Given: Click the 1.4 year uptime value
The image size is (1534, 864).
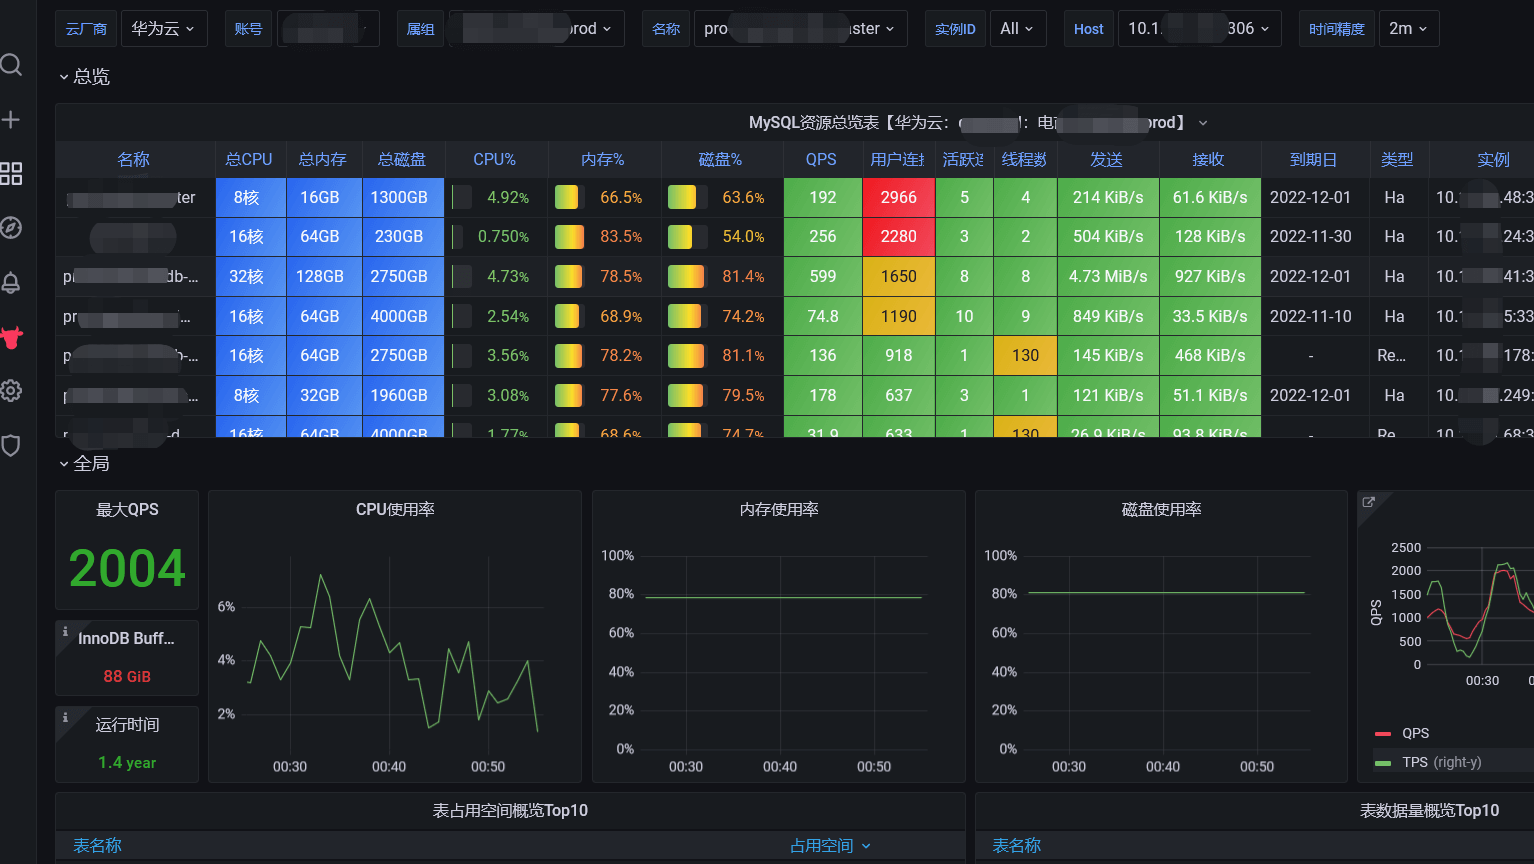Looking at the screenshot, I should [x=127, y=763].
